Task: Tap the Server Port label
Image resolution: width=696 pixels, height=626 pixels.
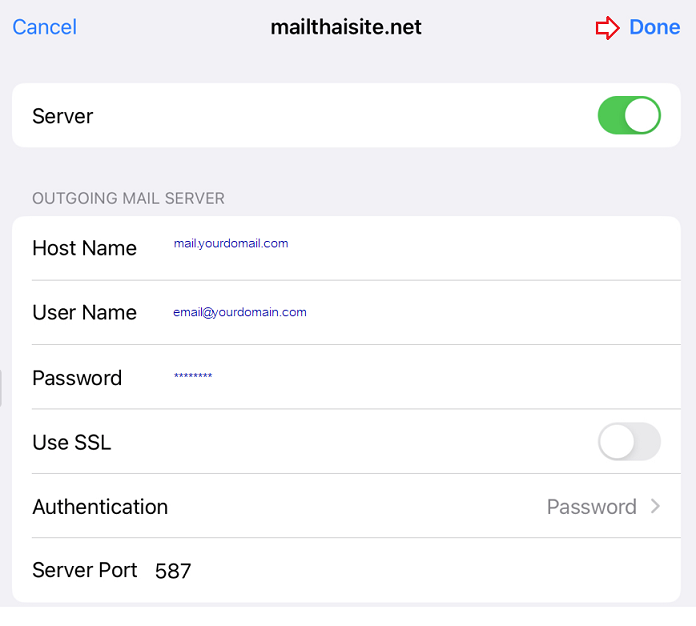Action: [85, 570]
